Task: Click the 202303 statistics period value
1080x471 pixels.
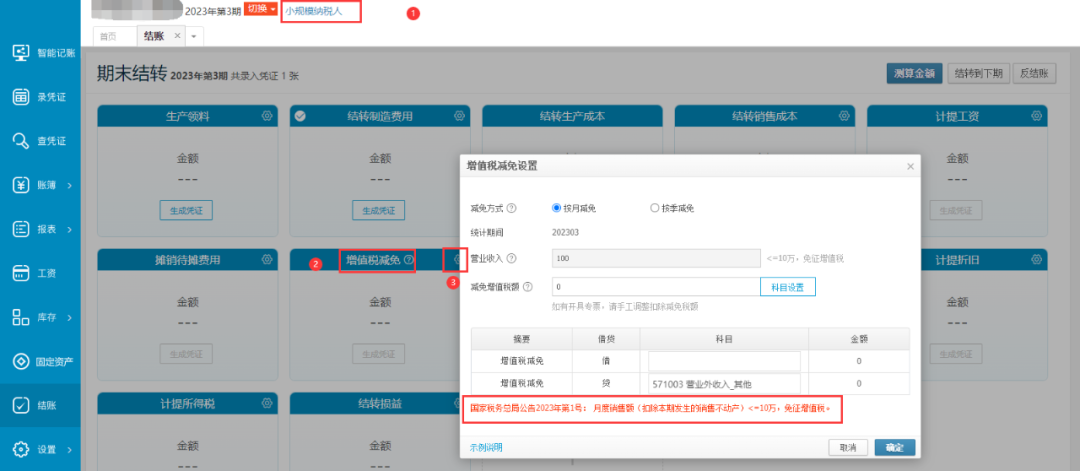Action: 565,232
